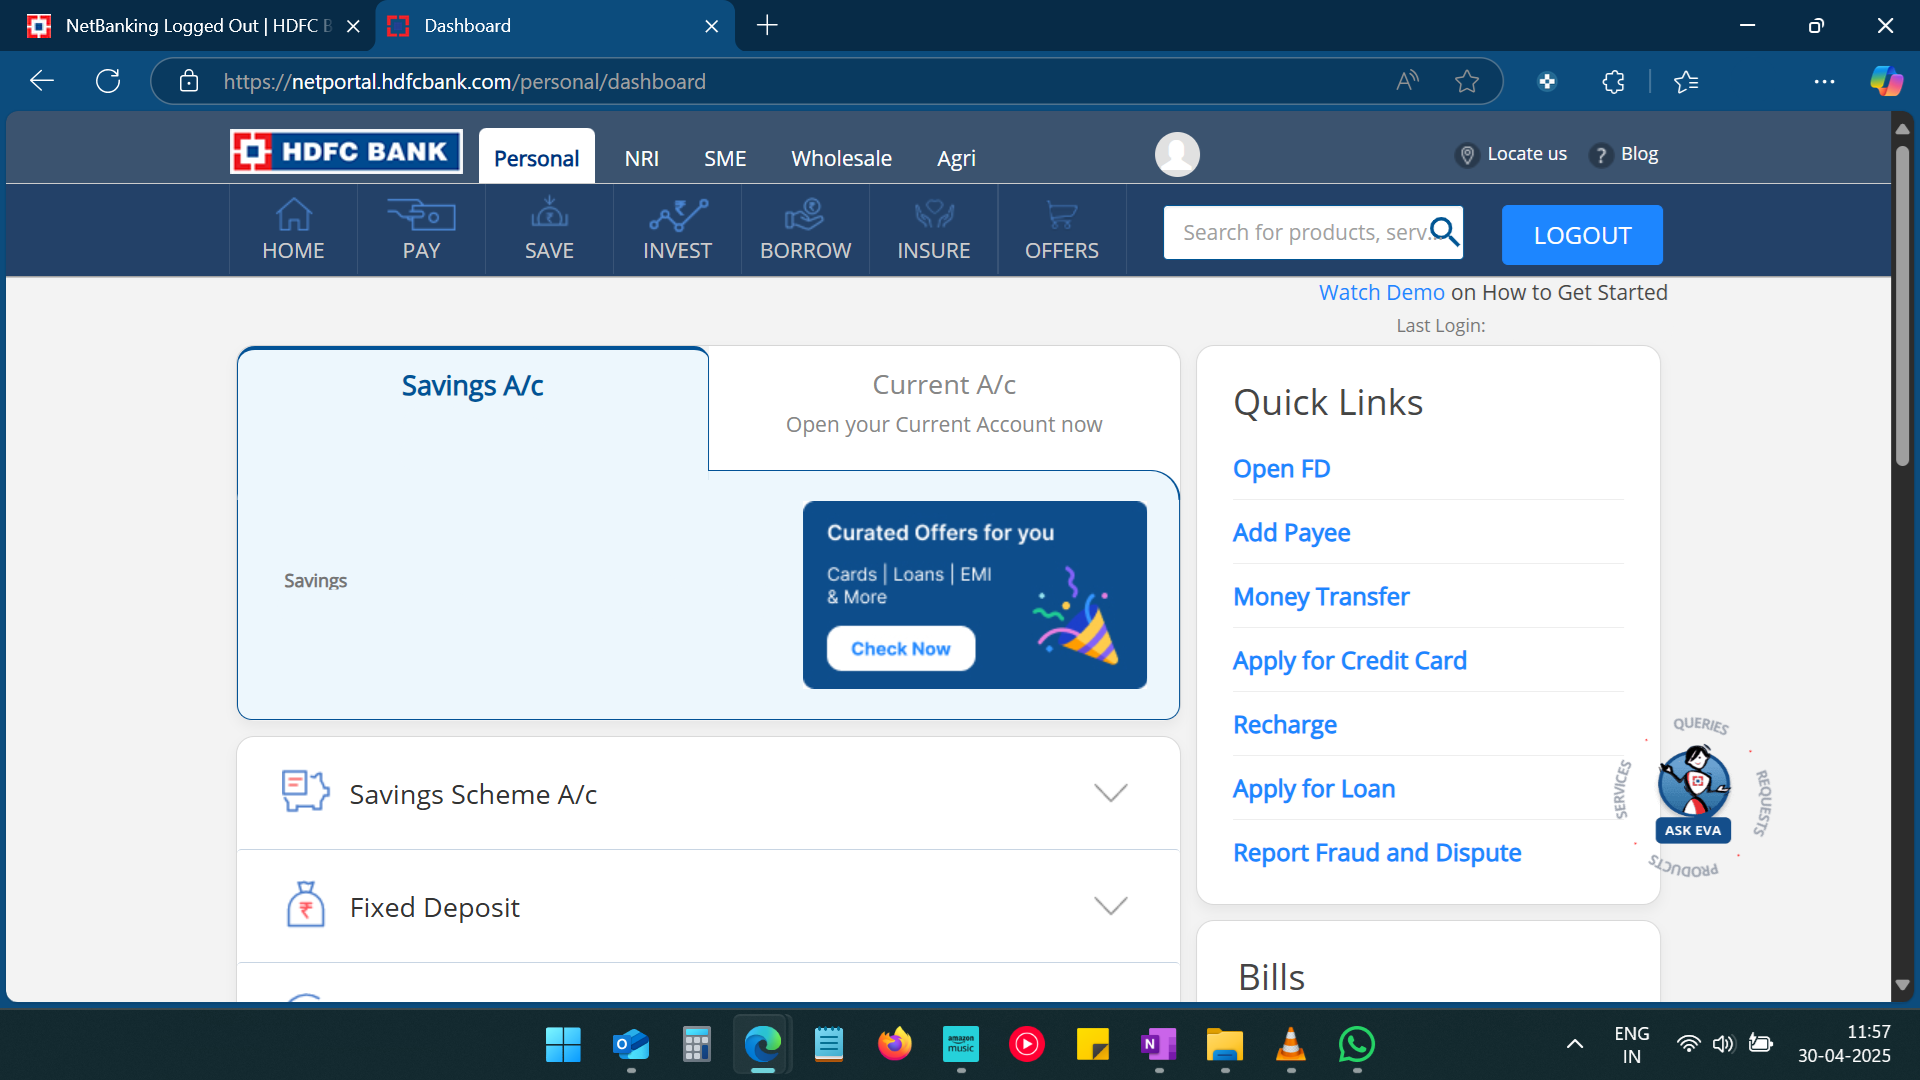The width and height of the screenshot is (1920, 1080).
Task: Click the user profile avatar icon
Action: click(x=1177, y=154)
